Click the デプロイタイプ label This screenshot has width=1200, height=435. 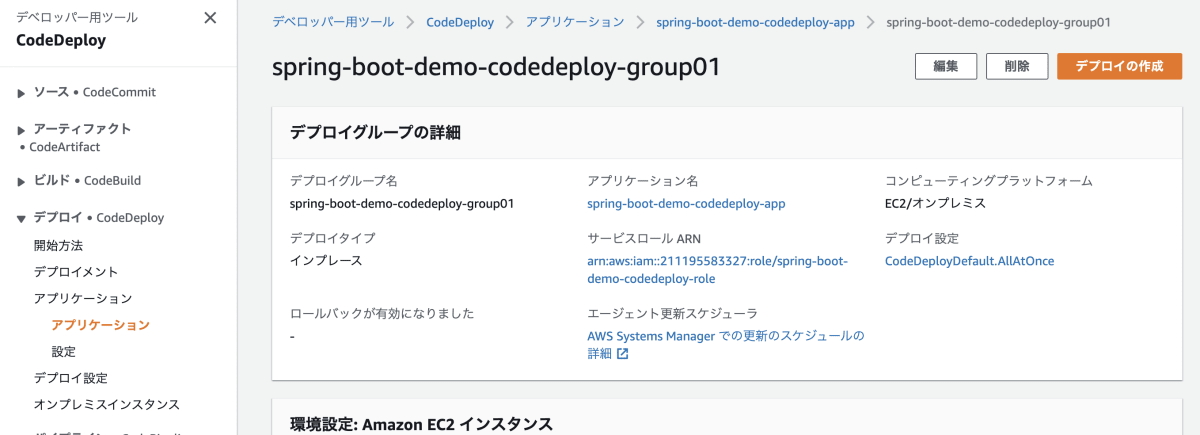pos(332,238)
